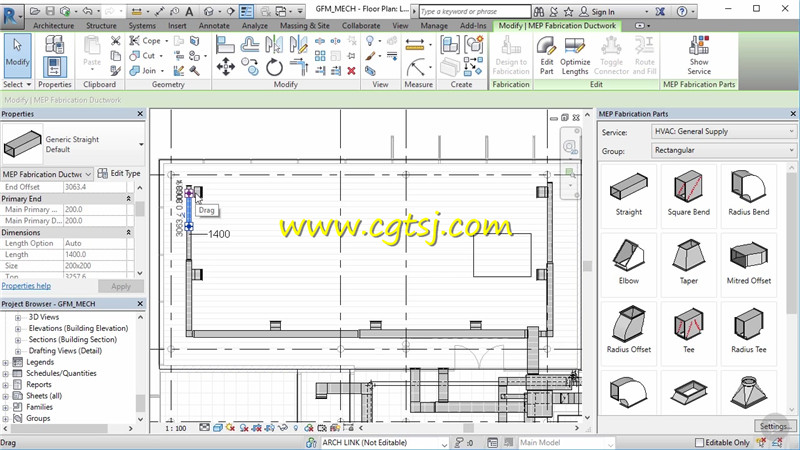The image size is (800, 450).
Task: Collapse the Primary End section
Action: pos(129,198)
